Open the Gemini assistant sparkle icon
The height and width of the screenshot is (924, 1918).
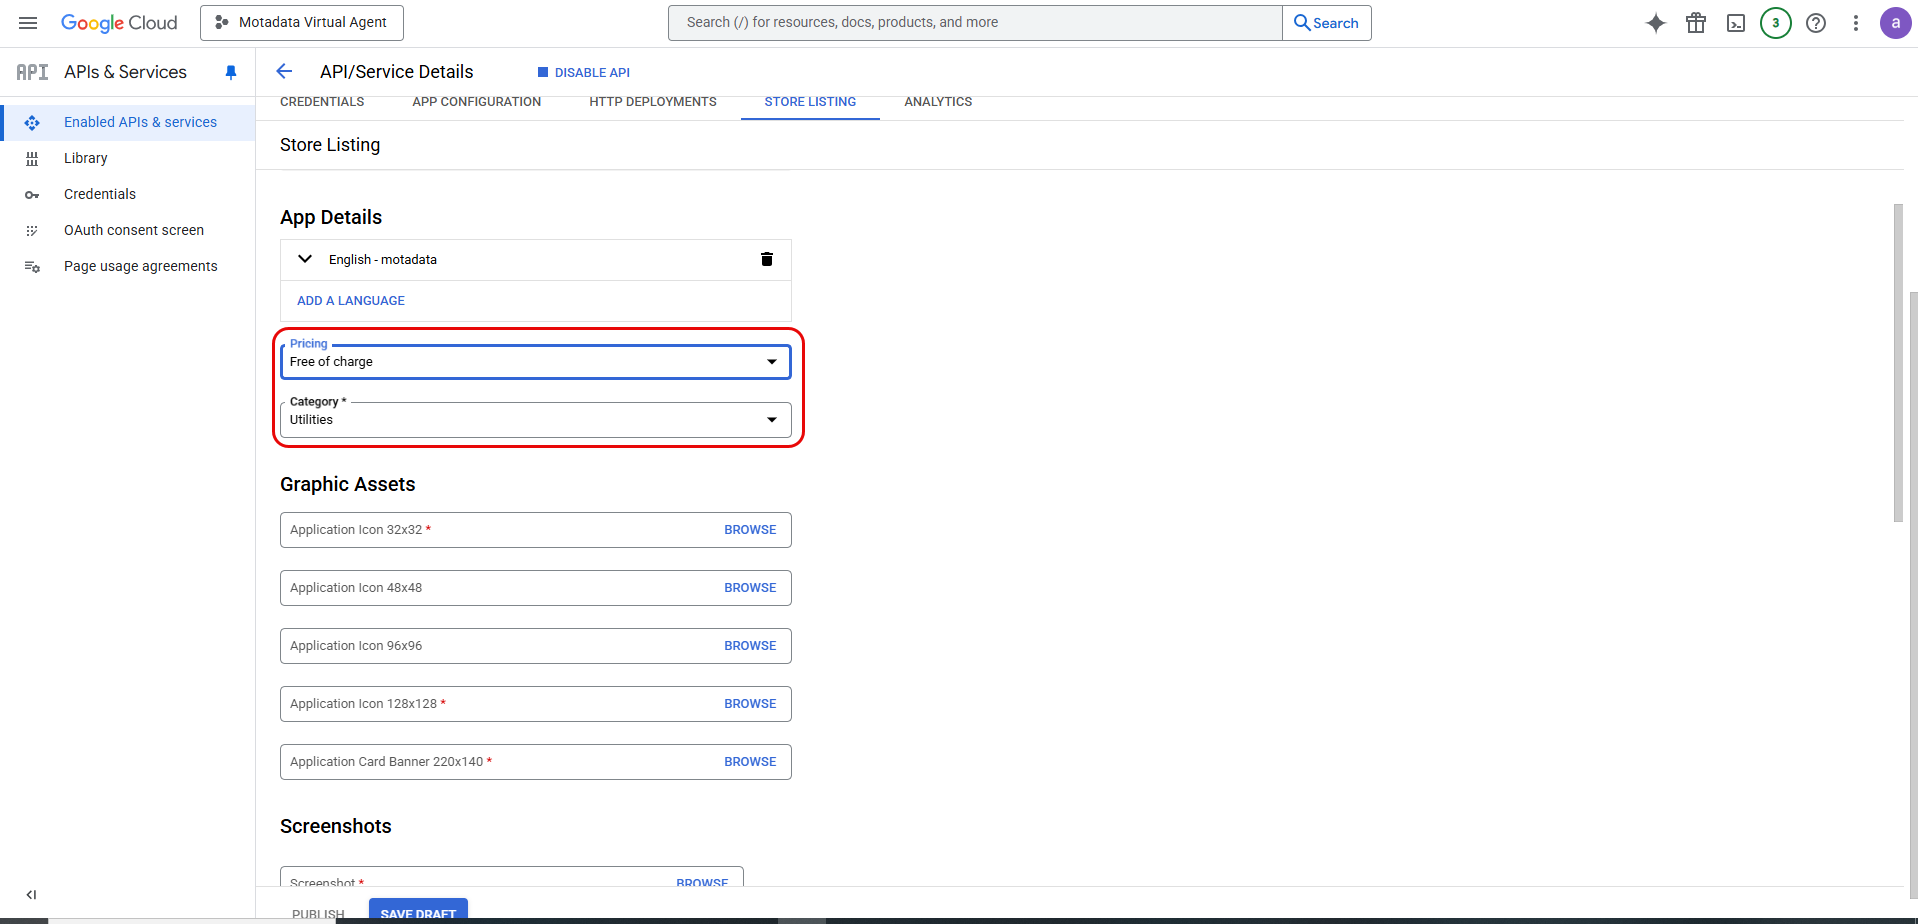click(x=1655, y=22)
